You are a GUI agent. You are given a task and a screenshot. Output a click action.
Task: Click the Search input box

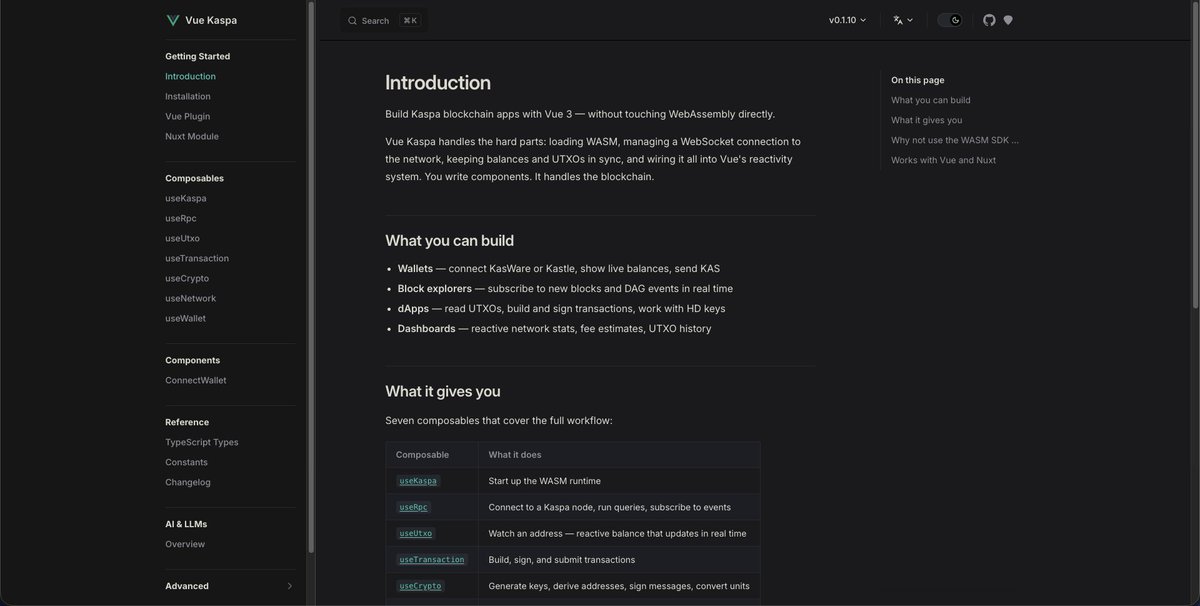[384, 20]
